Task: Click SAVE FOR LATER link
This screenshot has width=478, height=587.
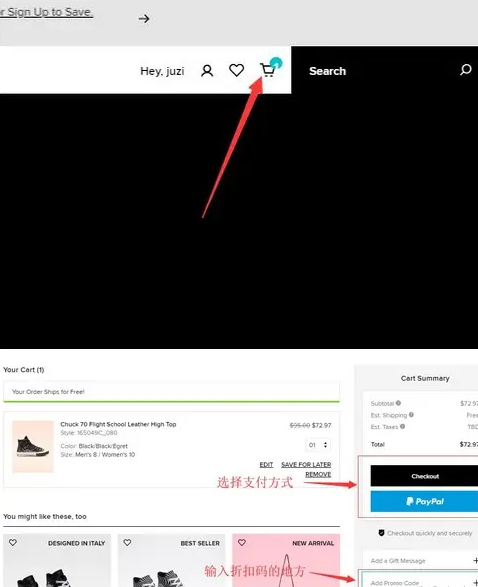Action: coord(306,464)
